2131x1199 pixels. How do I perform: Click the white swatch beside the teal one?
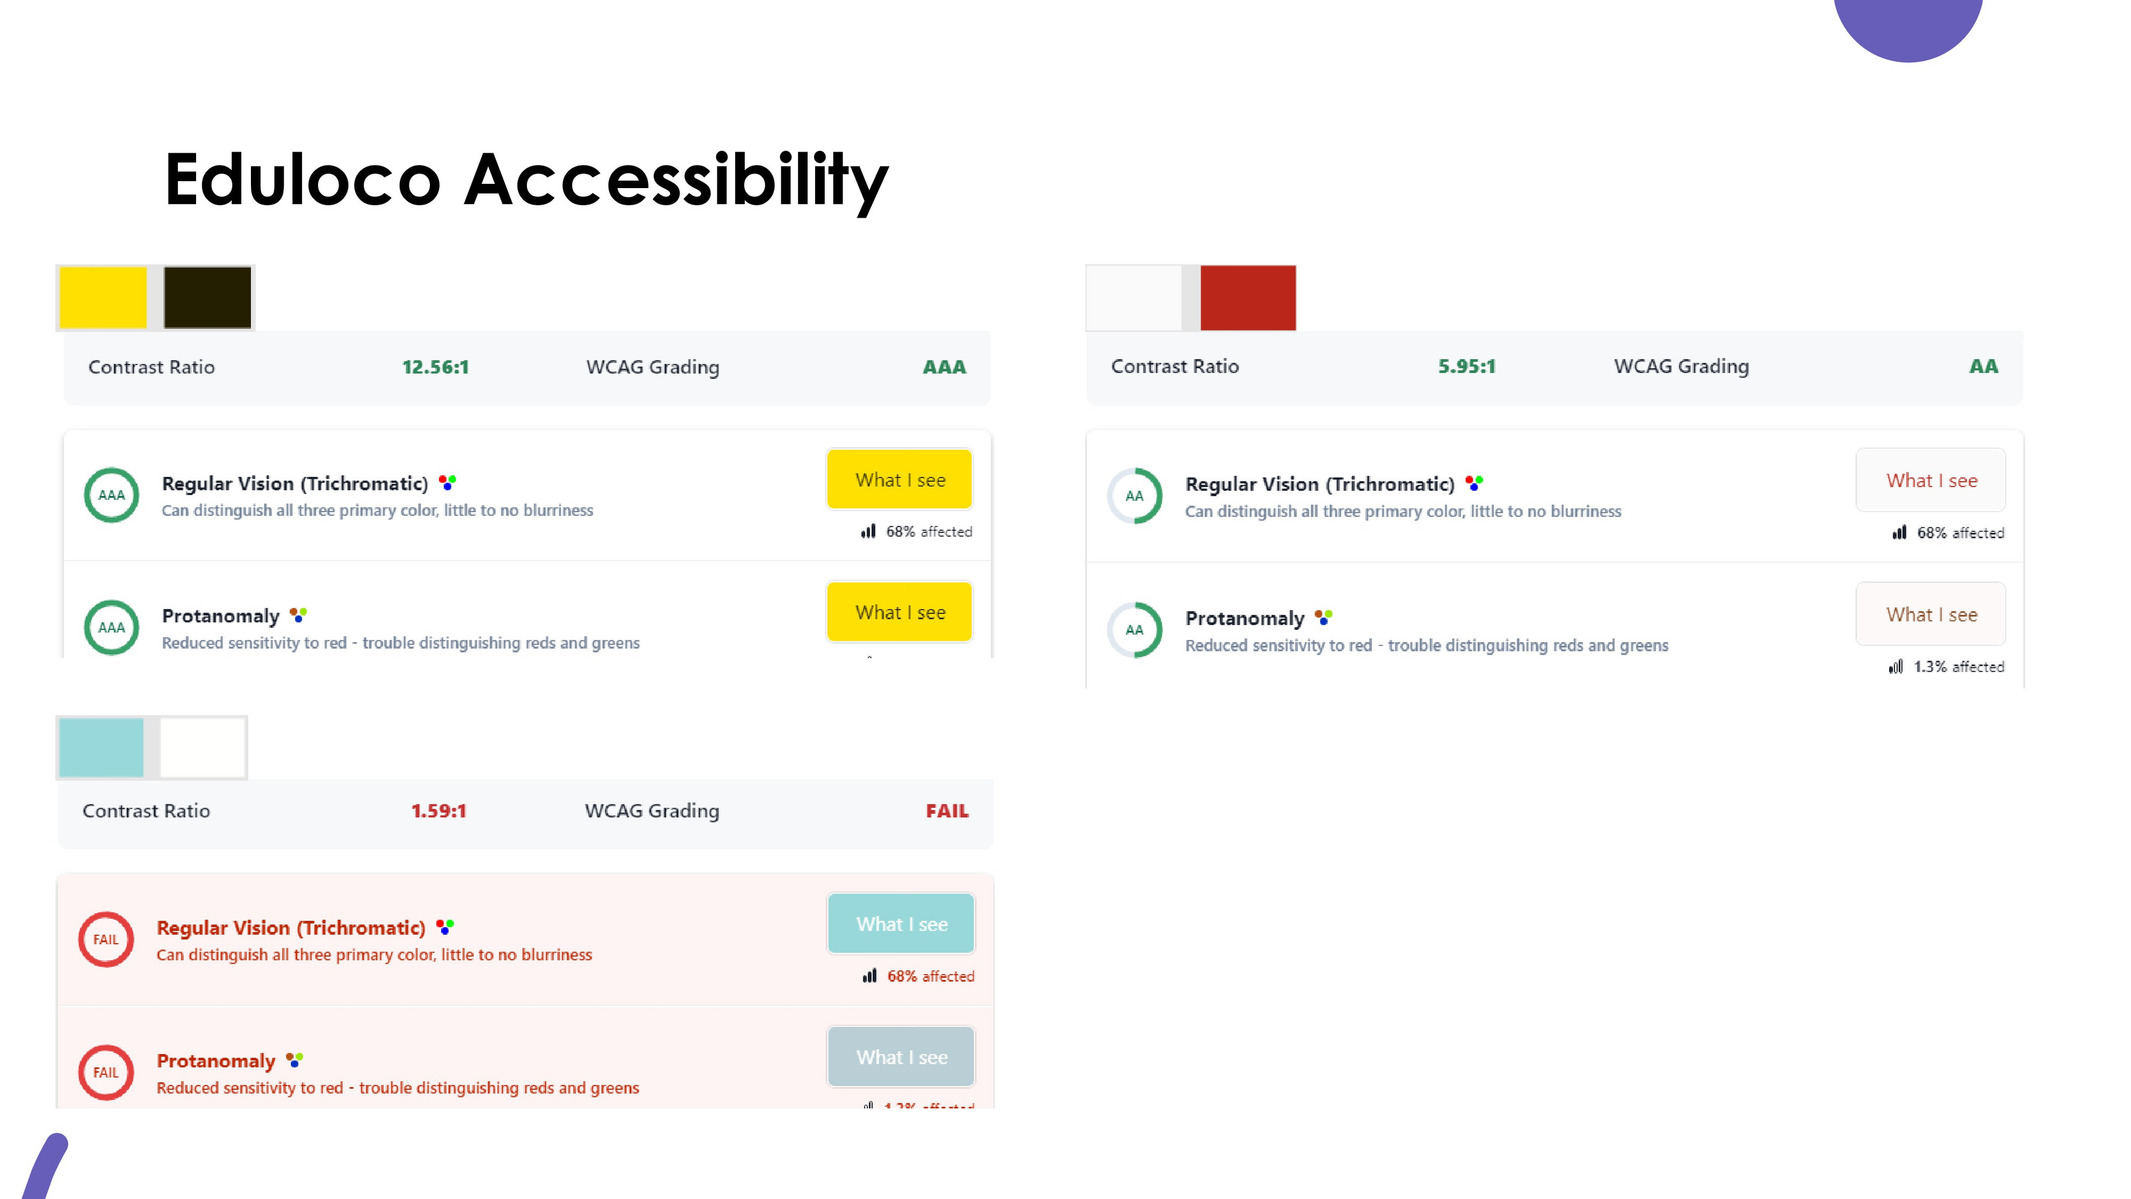click(203, 747)
